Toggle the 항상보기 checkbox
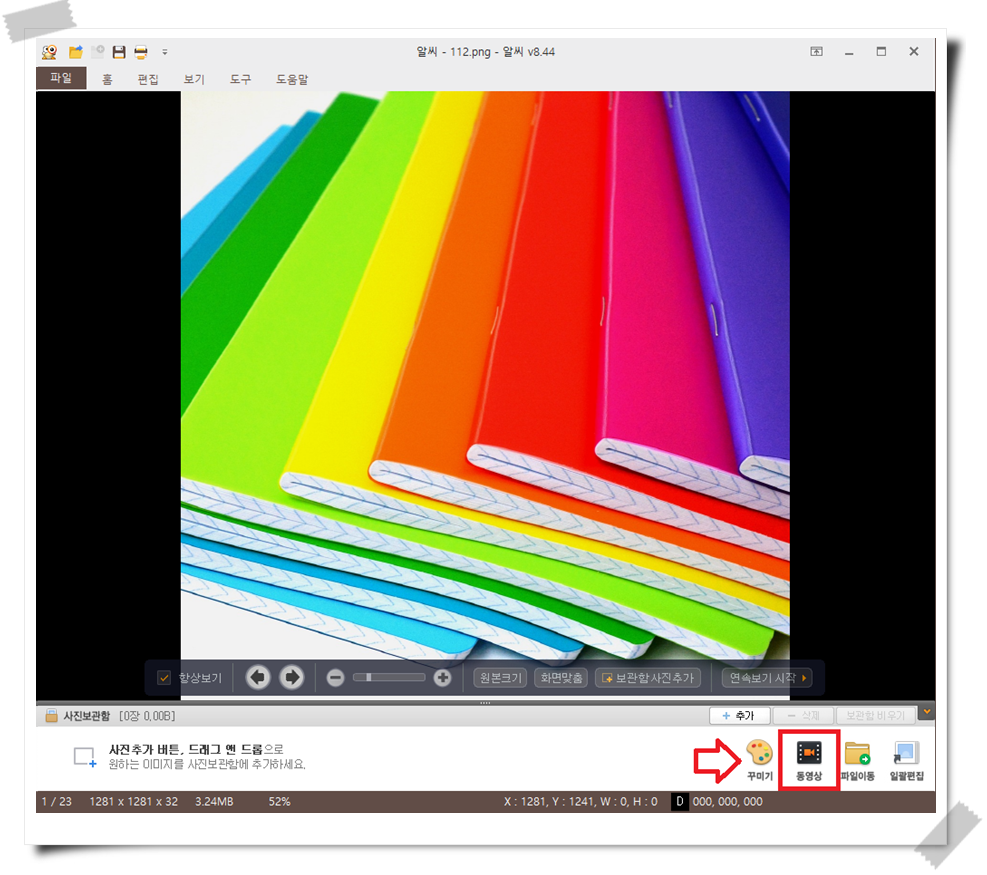Screen dimensions: 987x875 tap(164, 678)
